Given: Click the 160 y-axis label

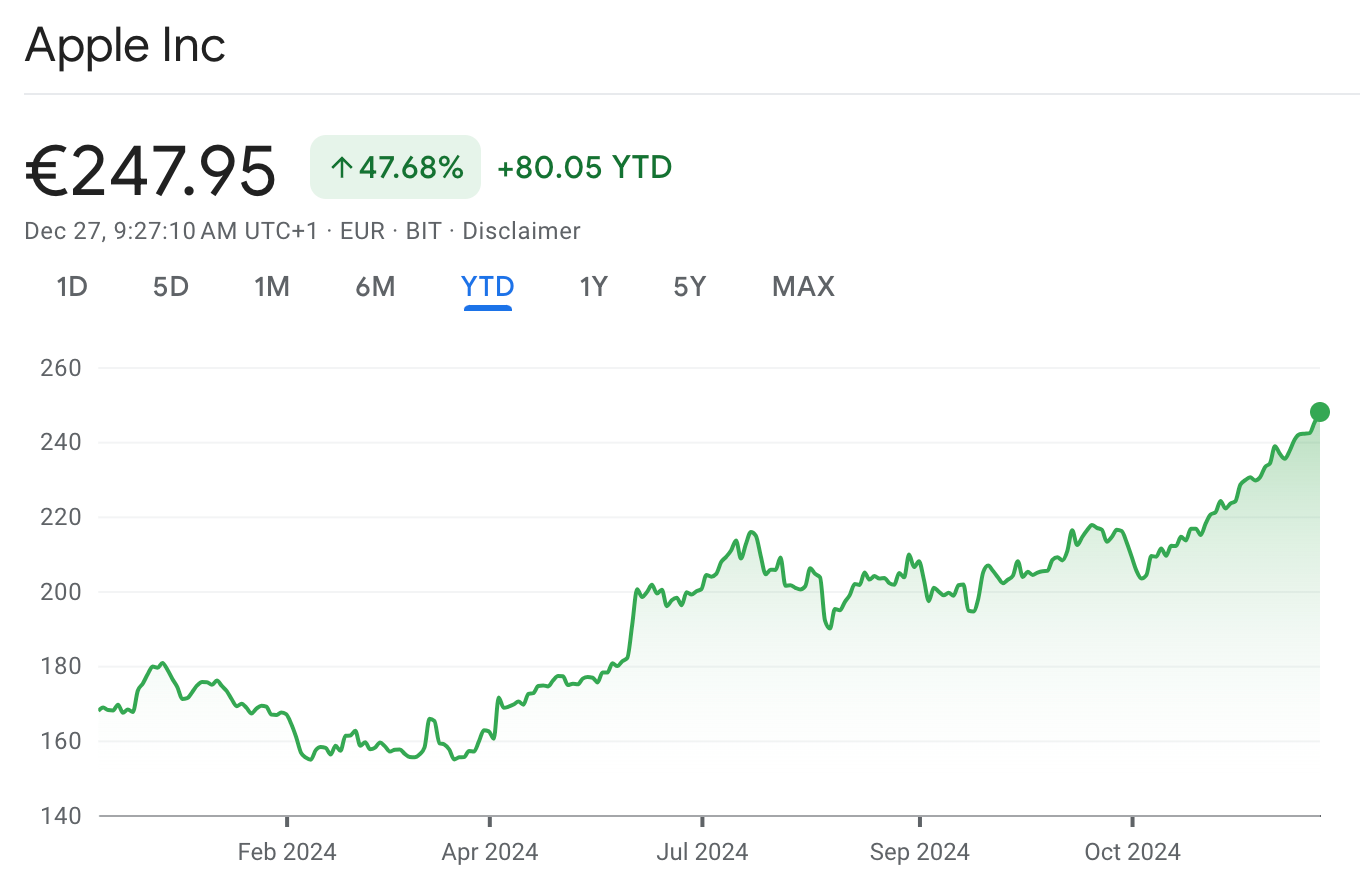Looking at the screenshot, I should [61, 741].
